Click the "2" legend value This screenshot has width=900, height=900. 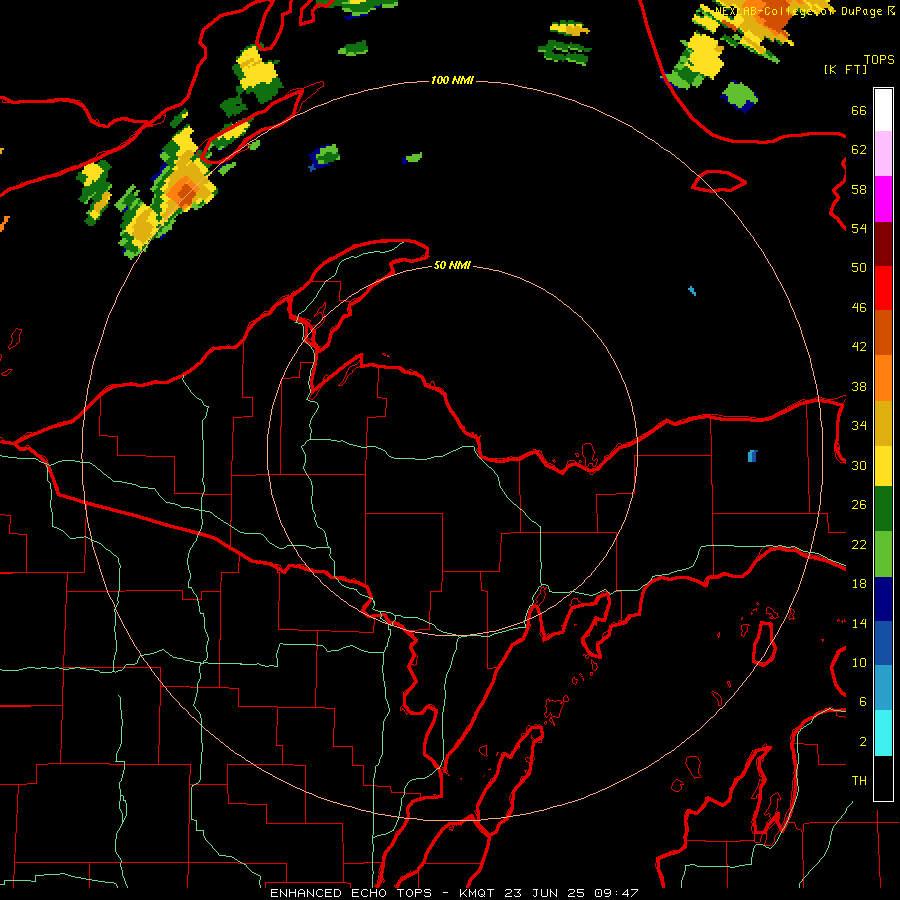[862, 742]
